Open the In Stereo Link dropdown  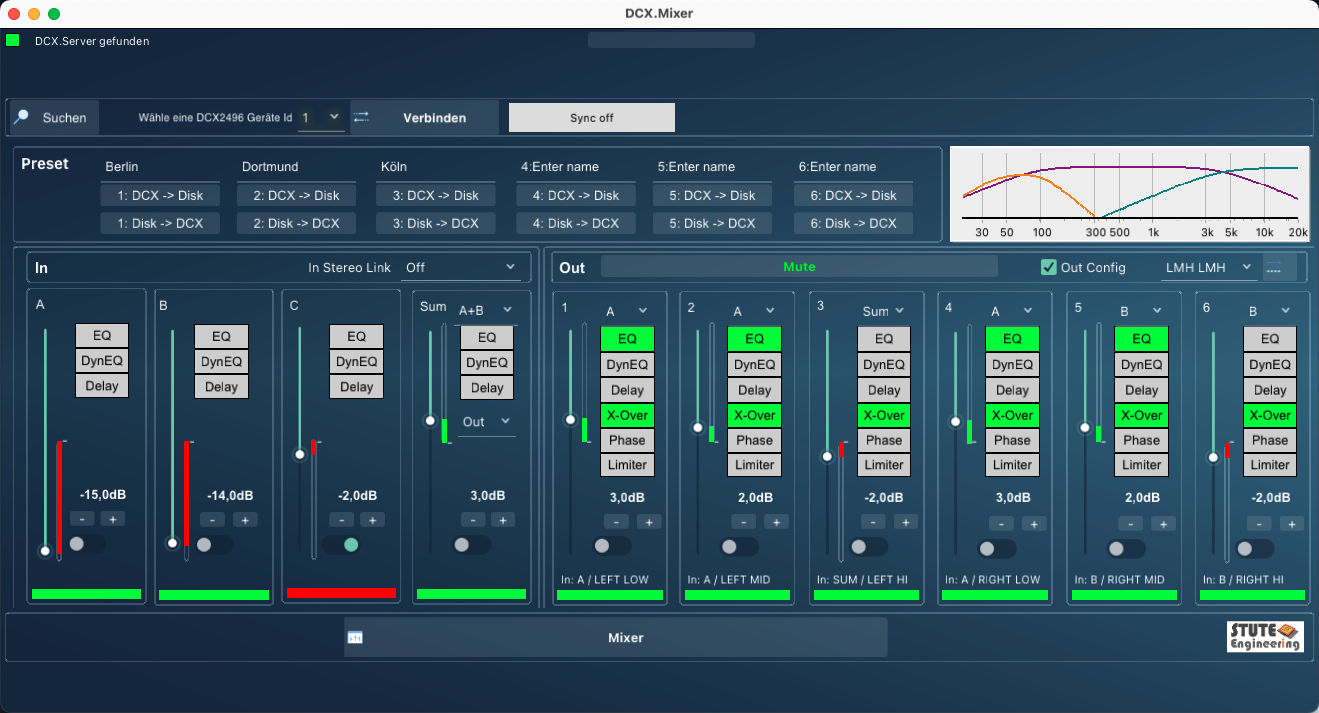click(x=461, y=268)
